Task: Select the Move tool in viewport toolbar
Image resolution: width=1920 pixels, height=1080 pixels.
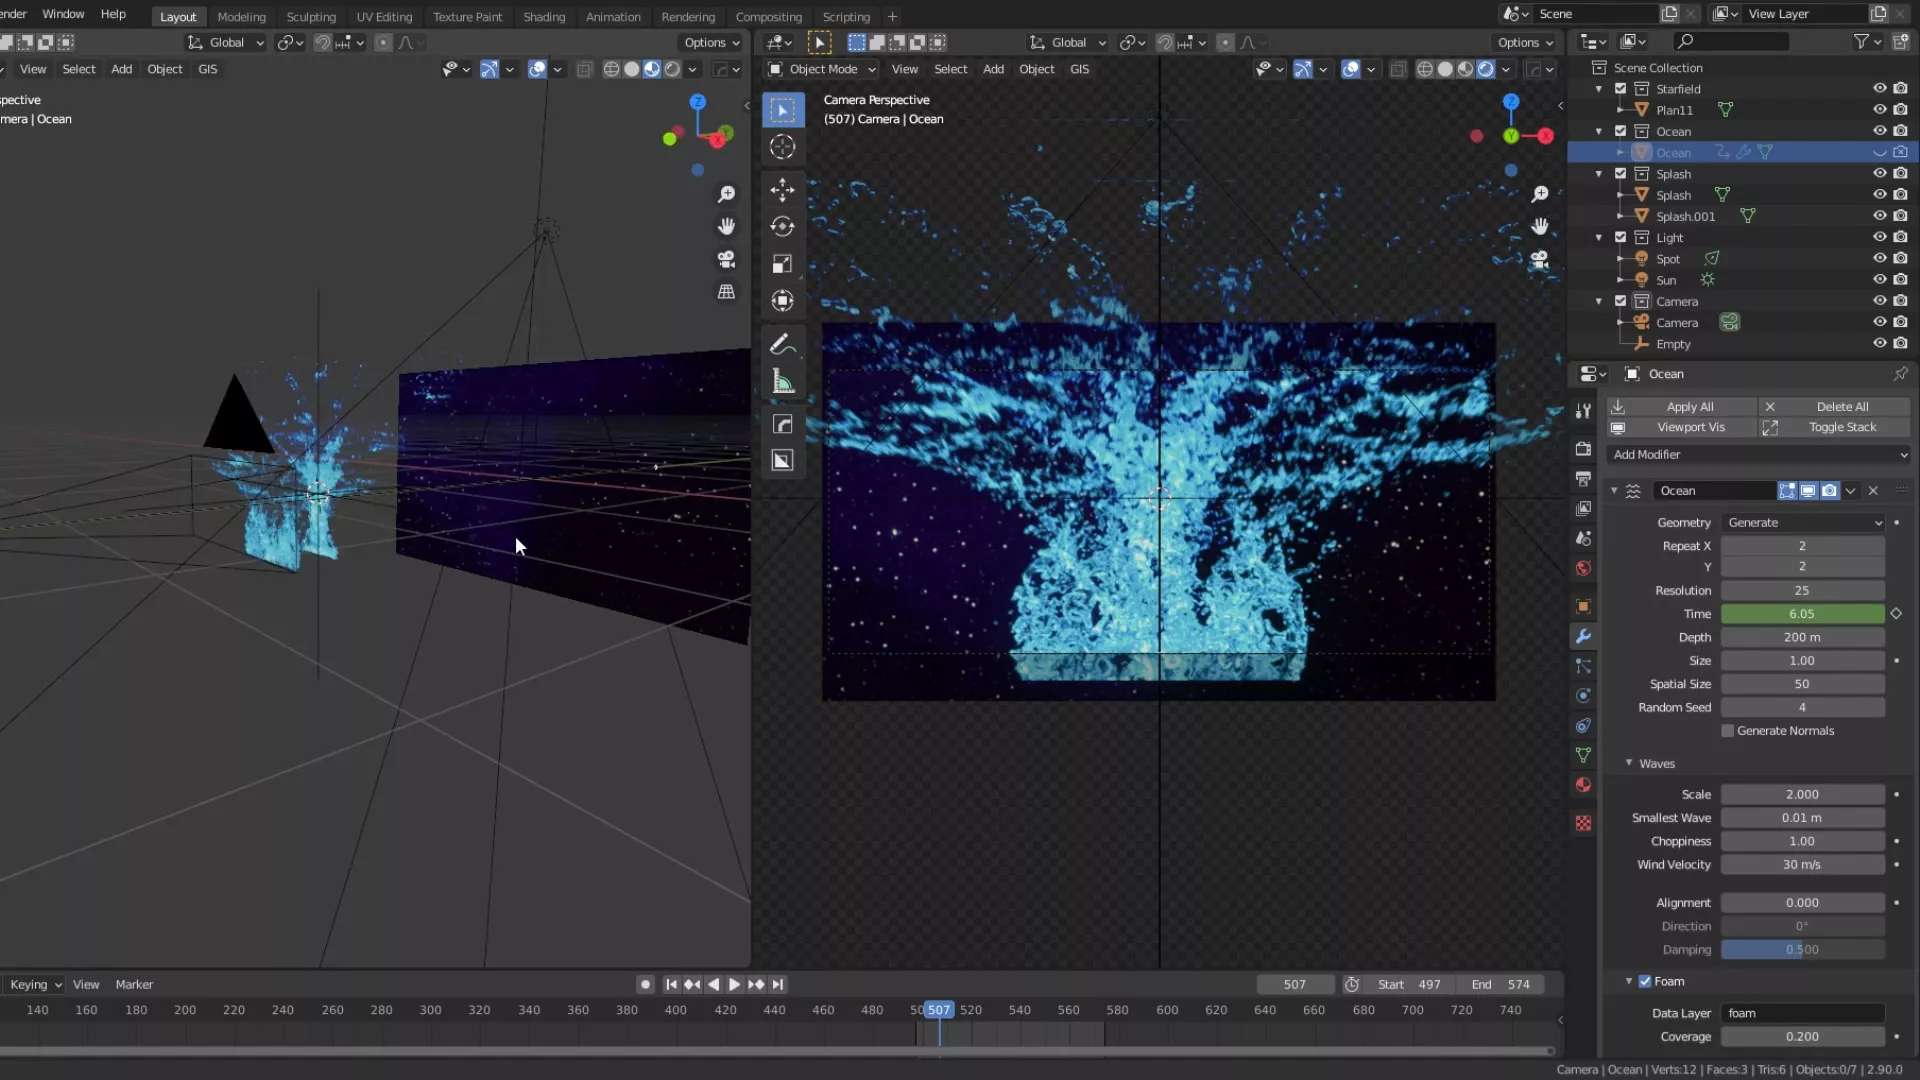Action: click(x=782, y=190)
